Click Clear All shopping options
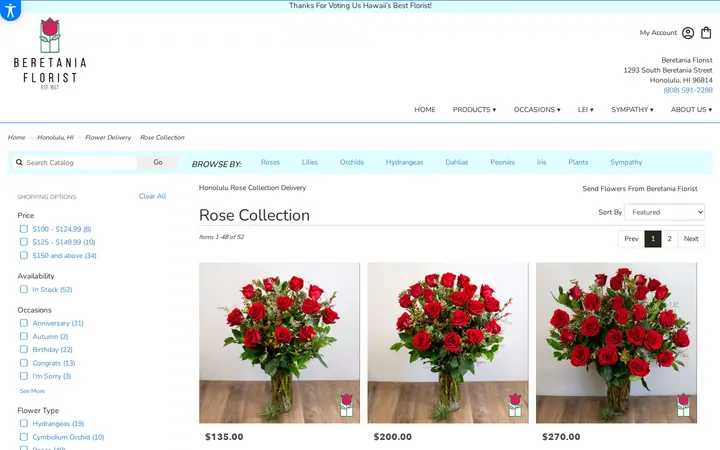Viewport: 720px width, 450px height. coord(152,196)
